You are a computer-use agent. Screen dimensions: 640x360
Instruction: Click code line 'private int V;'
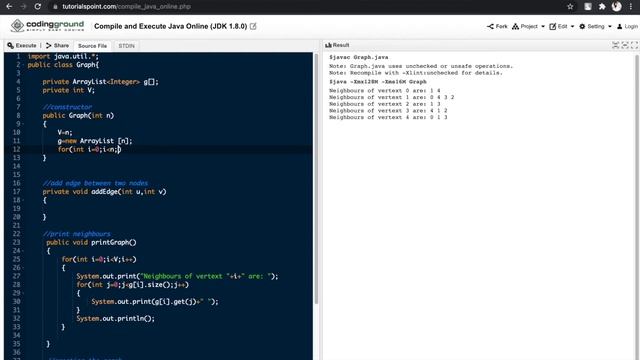(x=69, y=90)
